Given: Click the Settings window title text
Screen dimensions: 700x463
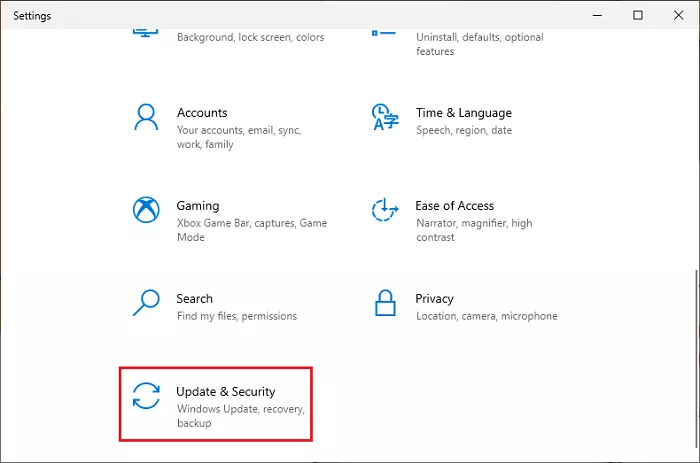Looking at the screenshot, I should coord(32,16).
